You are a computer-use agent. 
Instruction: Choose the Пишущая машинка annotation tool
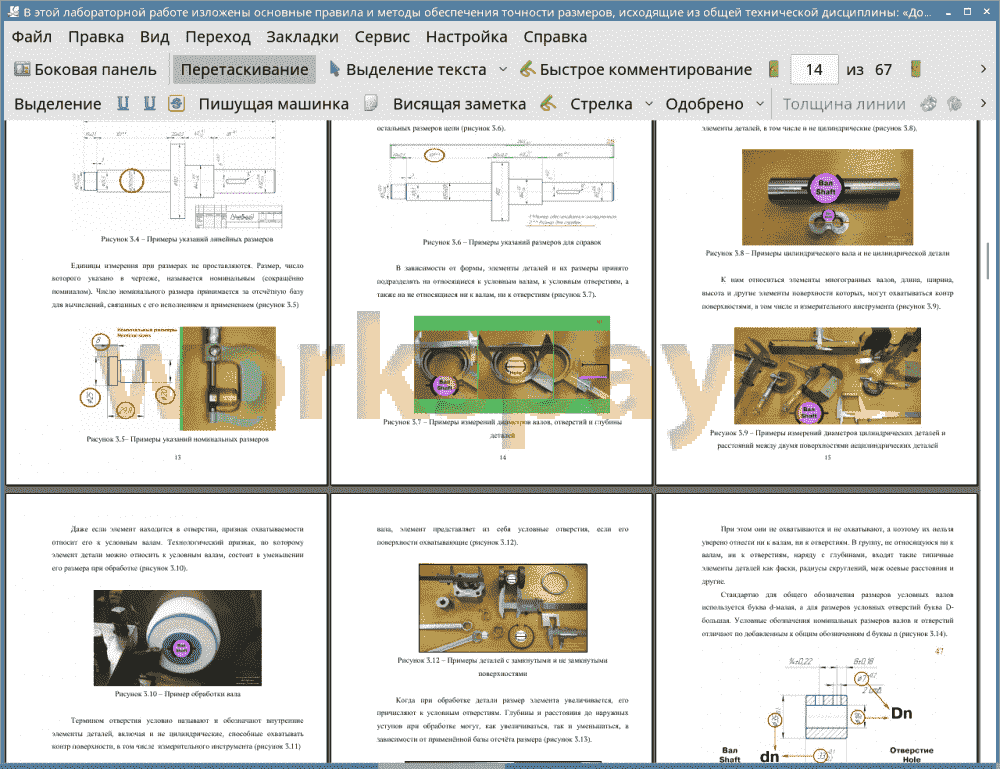[x=274, y=104]
